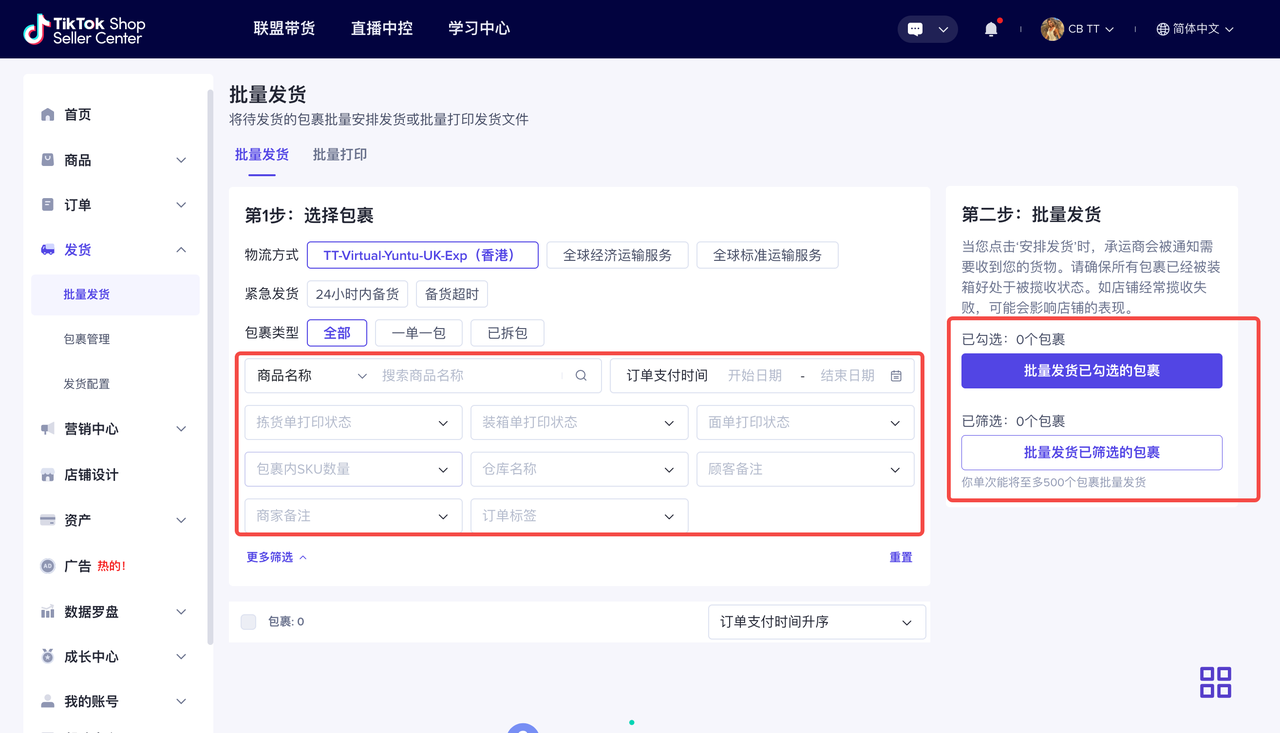Viewport: 1280px width, 733px height.
Task: Switch to the 批量打印 tab
Action: point(340,155)
